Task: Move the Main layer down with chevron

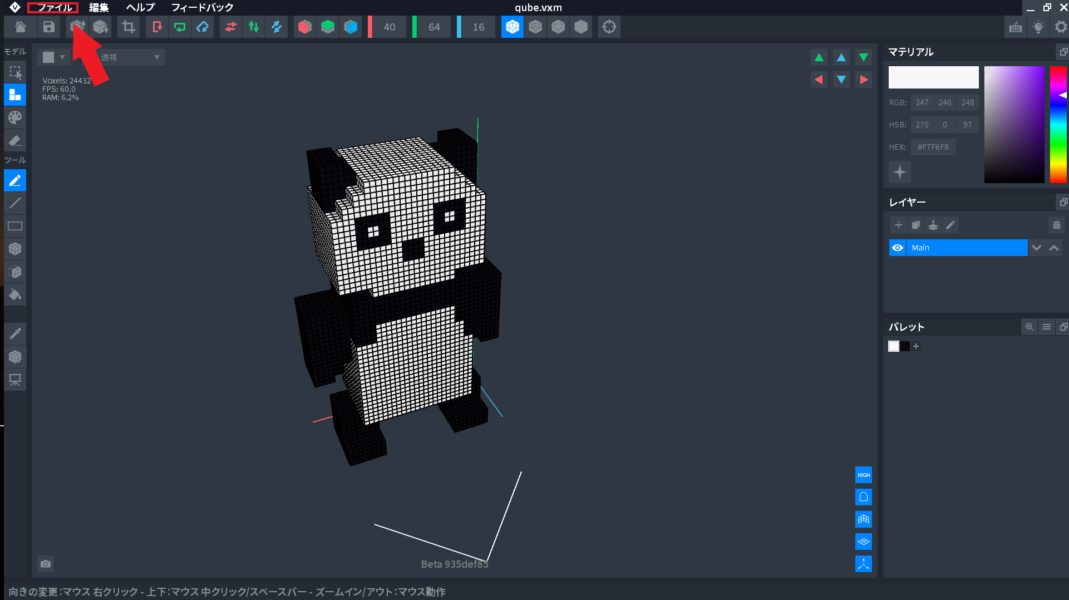Action: (x=1036, y=248)
